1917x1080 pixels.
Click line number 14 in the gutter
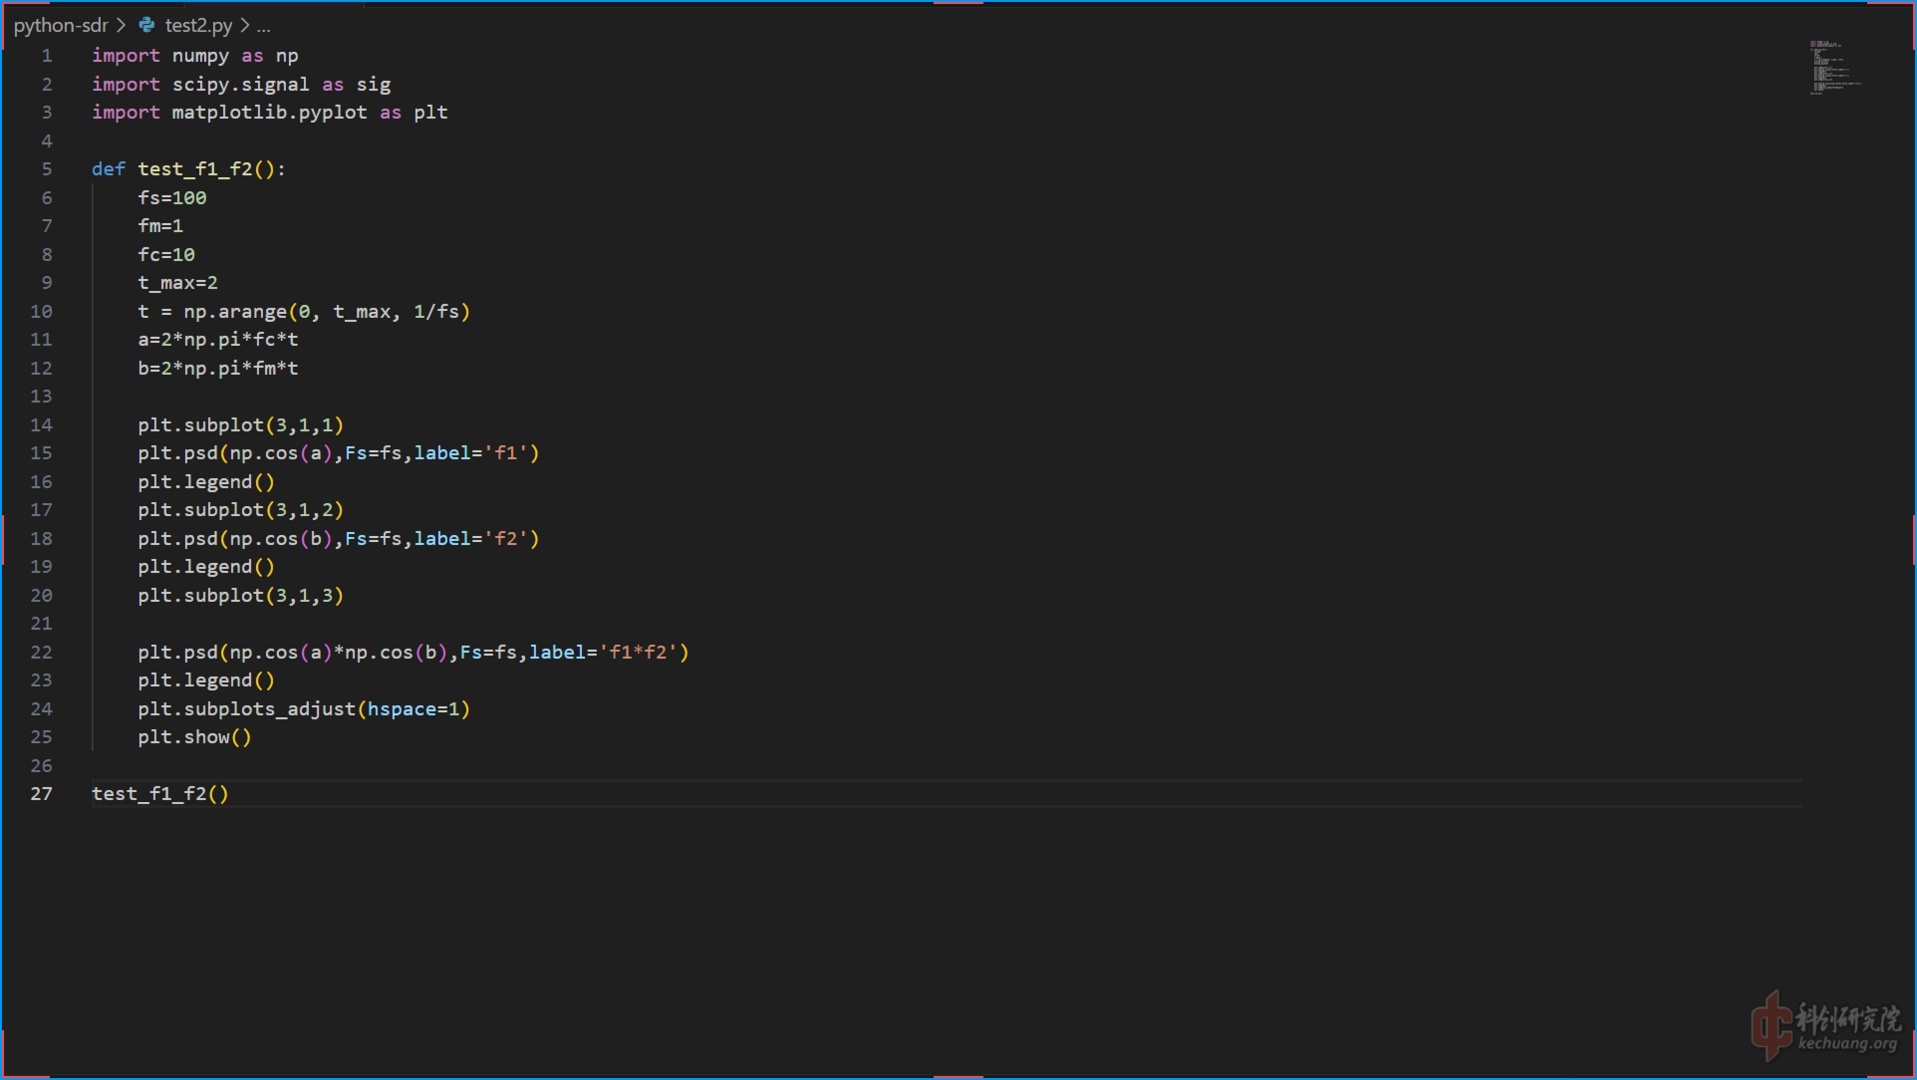tap(41, 425)
